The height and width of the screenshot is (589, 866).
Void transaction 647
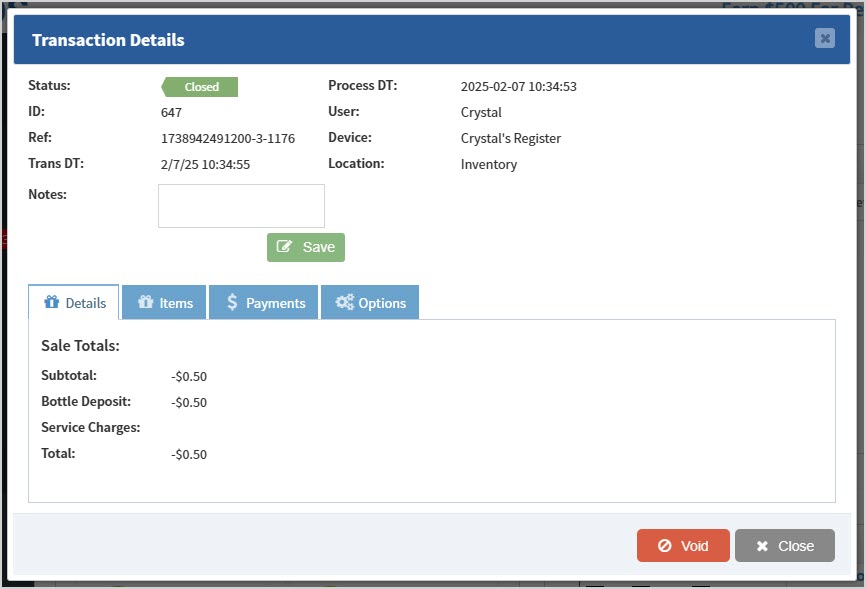(683, 545)
